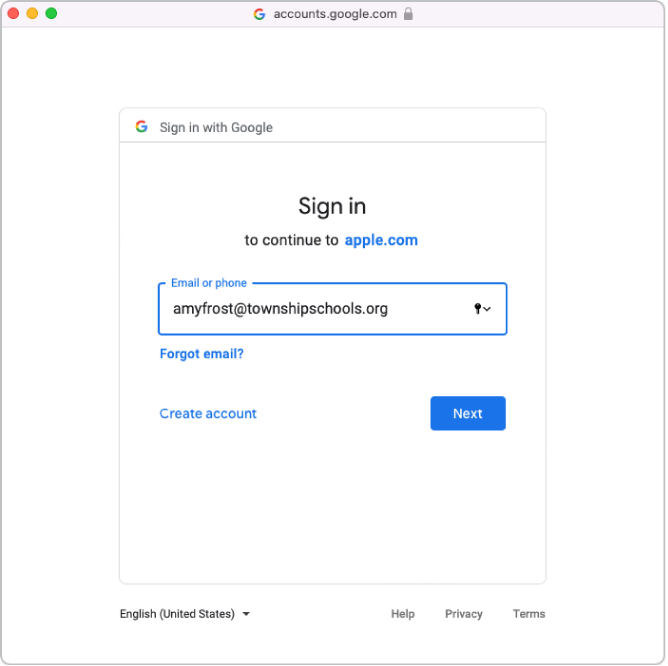Click the padlock icon beside the URL
The width and height of the screenshot is (668, 666).
coord(408,14)
